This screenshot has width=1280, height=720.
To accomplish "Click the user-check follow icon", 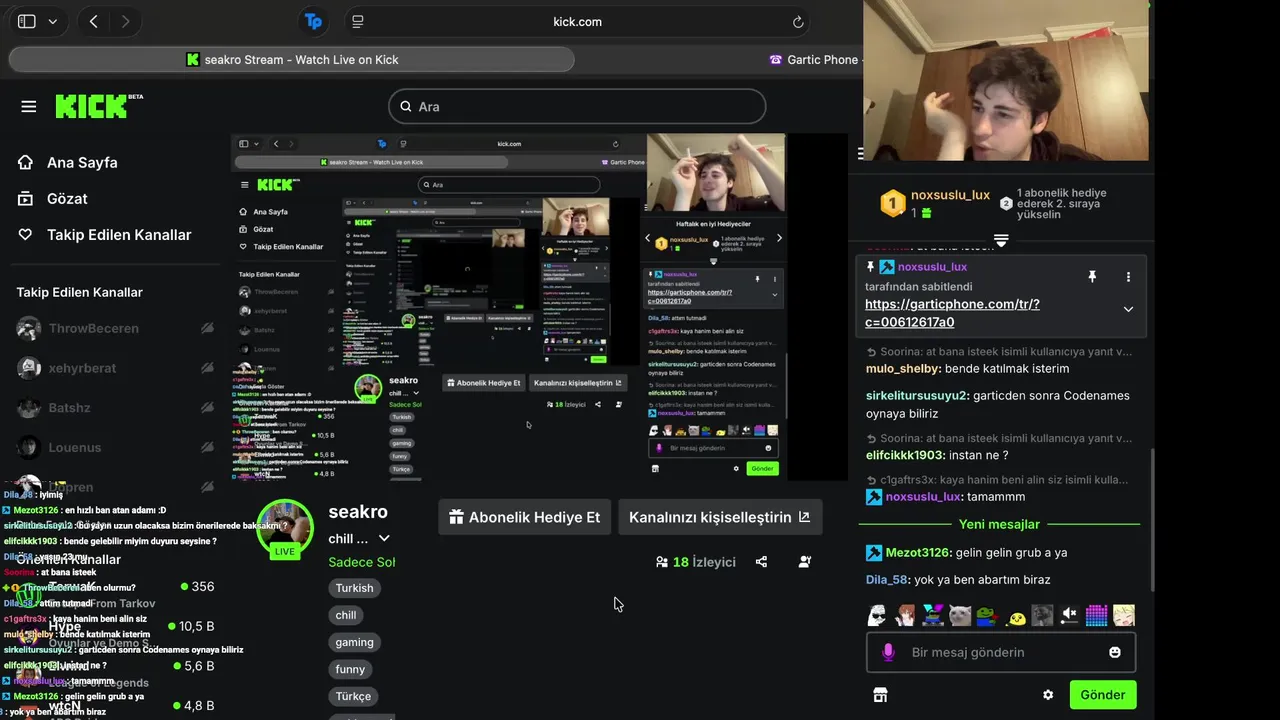I will click(805, 562).
